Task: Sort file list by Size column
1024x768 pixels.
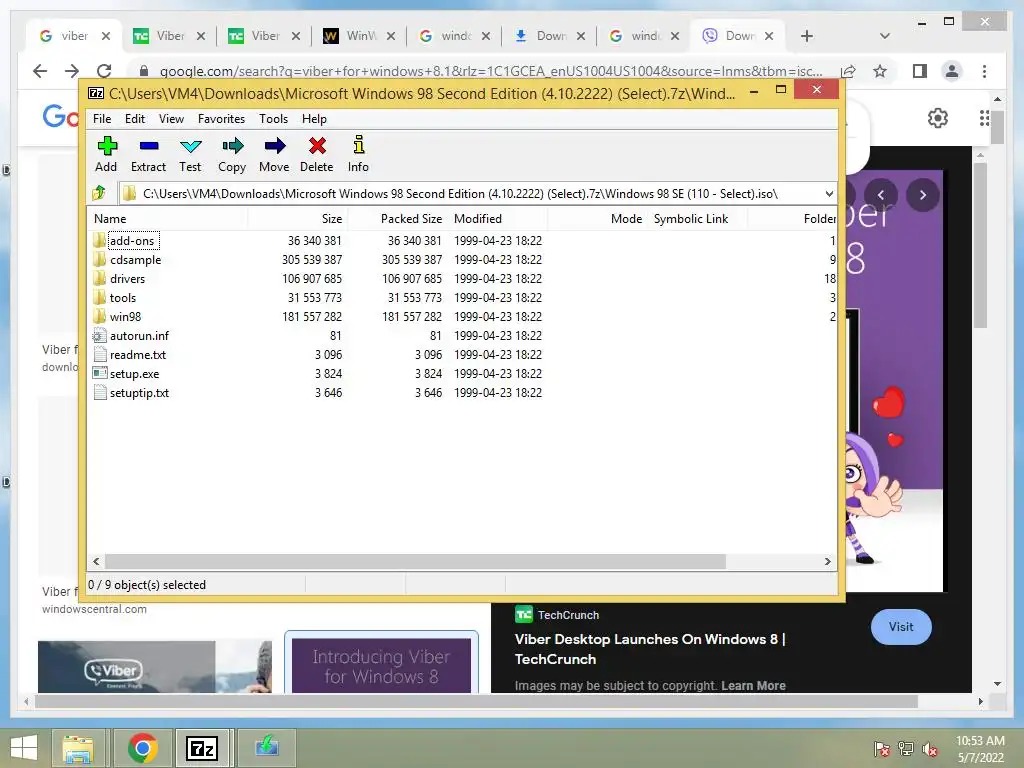Action: click(x=296, y=219)
